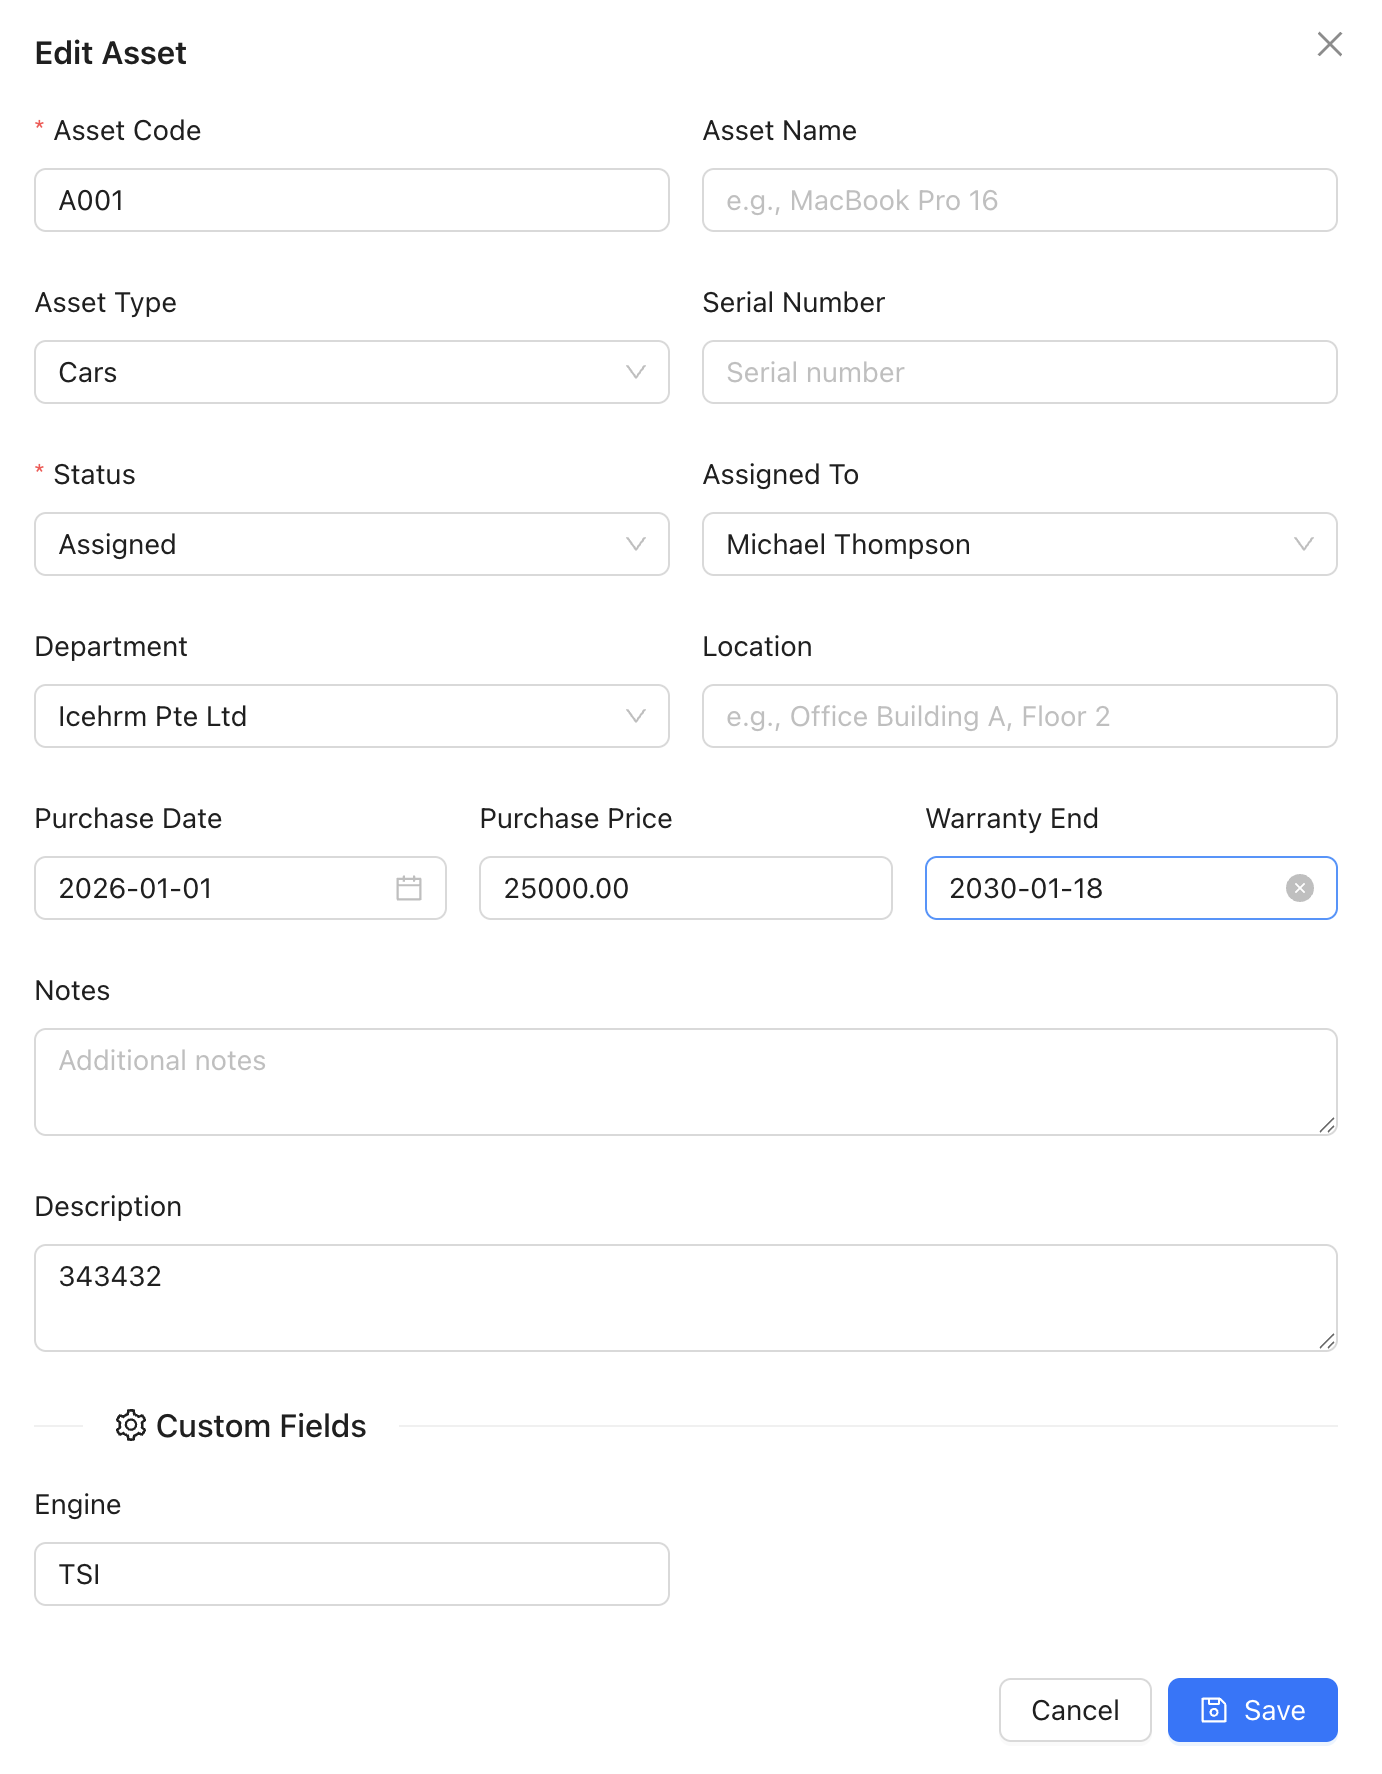Viewport: 1382px width, 1774px height.
Task: Click the Warranty End date input
Action: [x=1100, y=888]
